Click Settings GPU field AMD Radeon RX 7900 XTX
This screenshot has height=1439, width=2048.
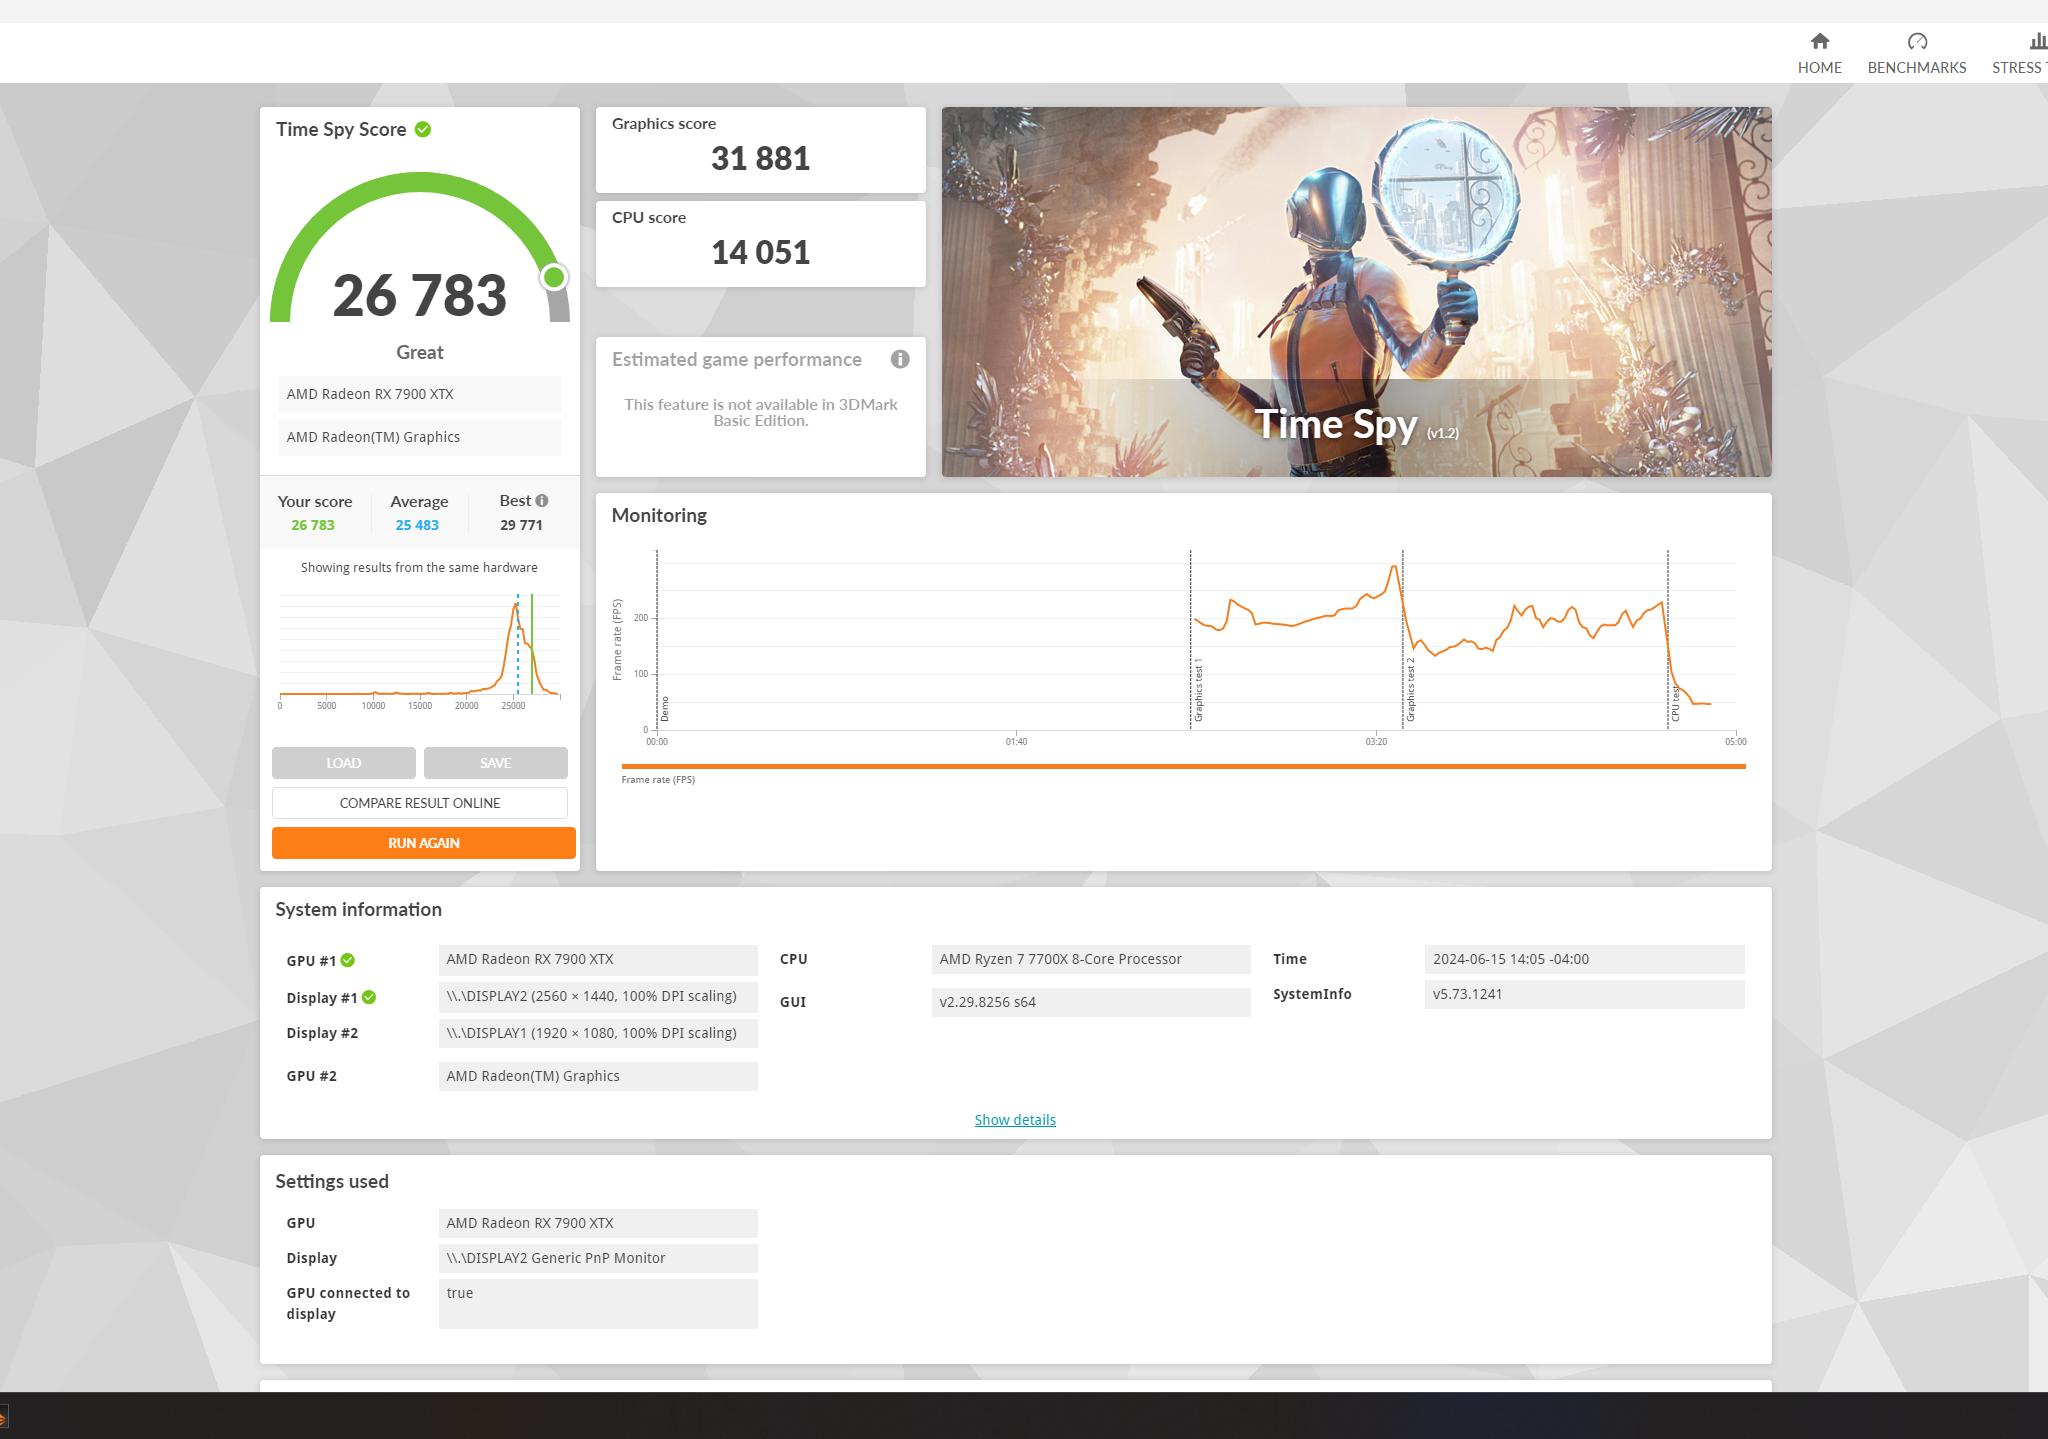pyautogui.click(x=598, y=1223)
